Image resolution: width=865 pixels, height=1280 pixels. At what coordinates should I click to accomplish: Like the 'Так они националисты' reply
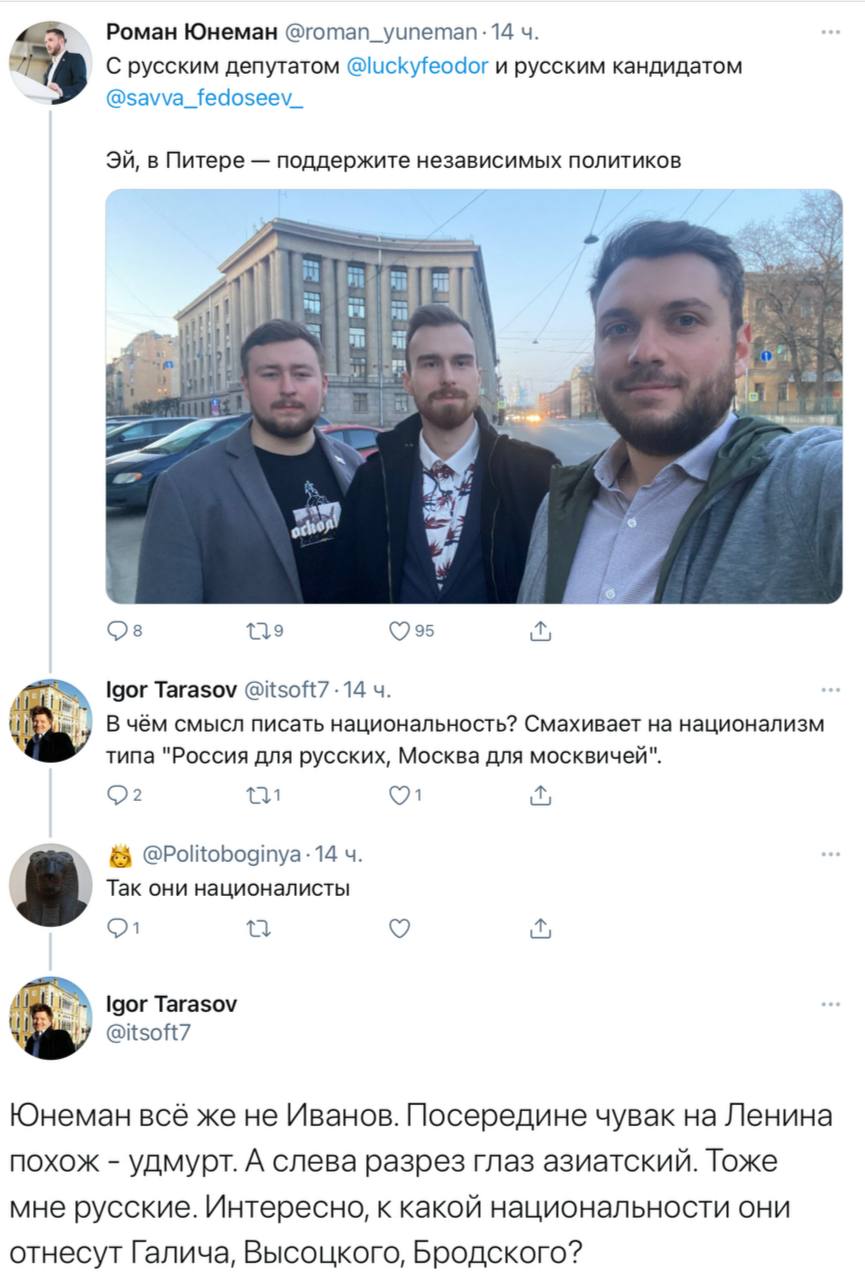tap(399, 929)
